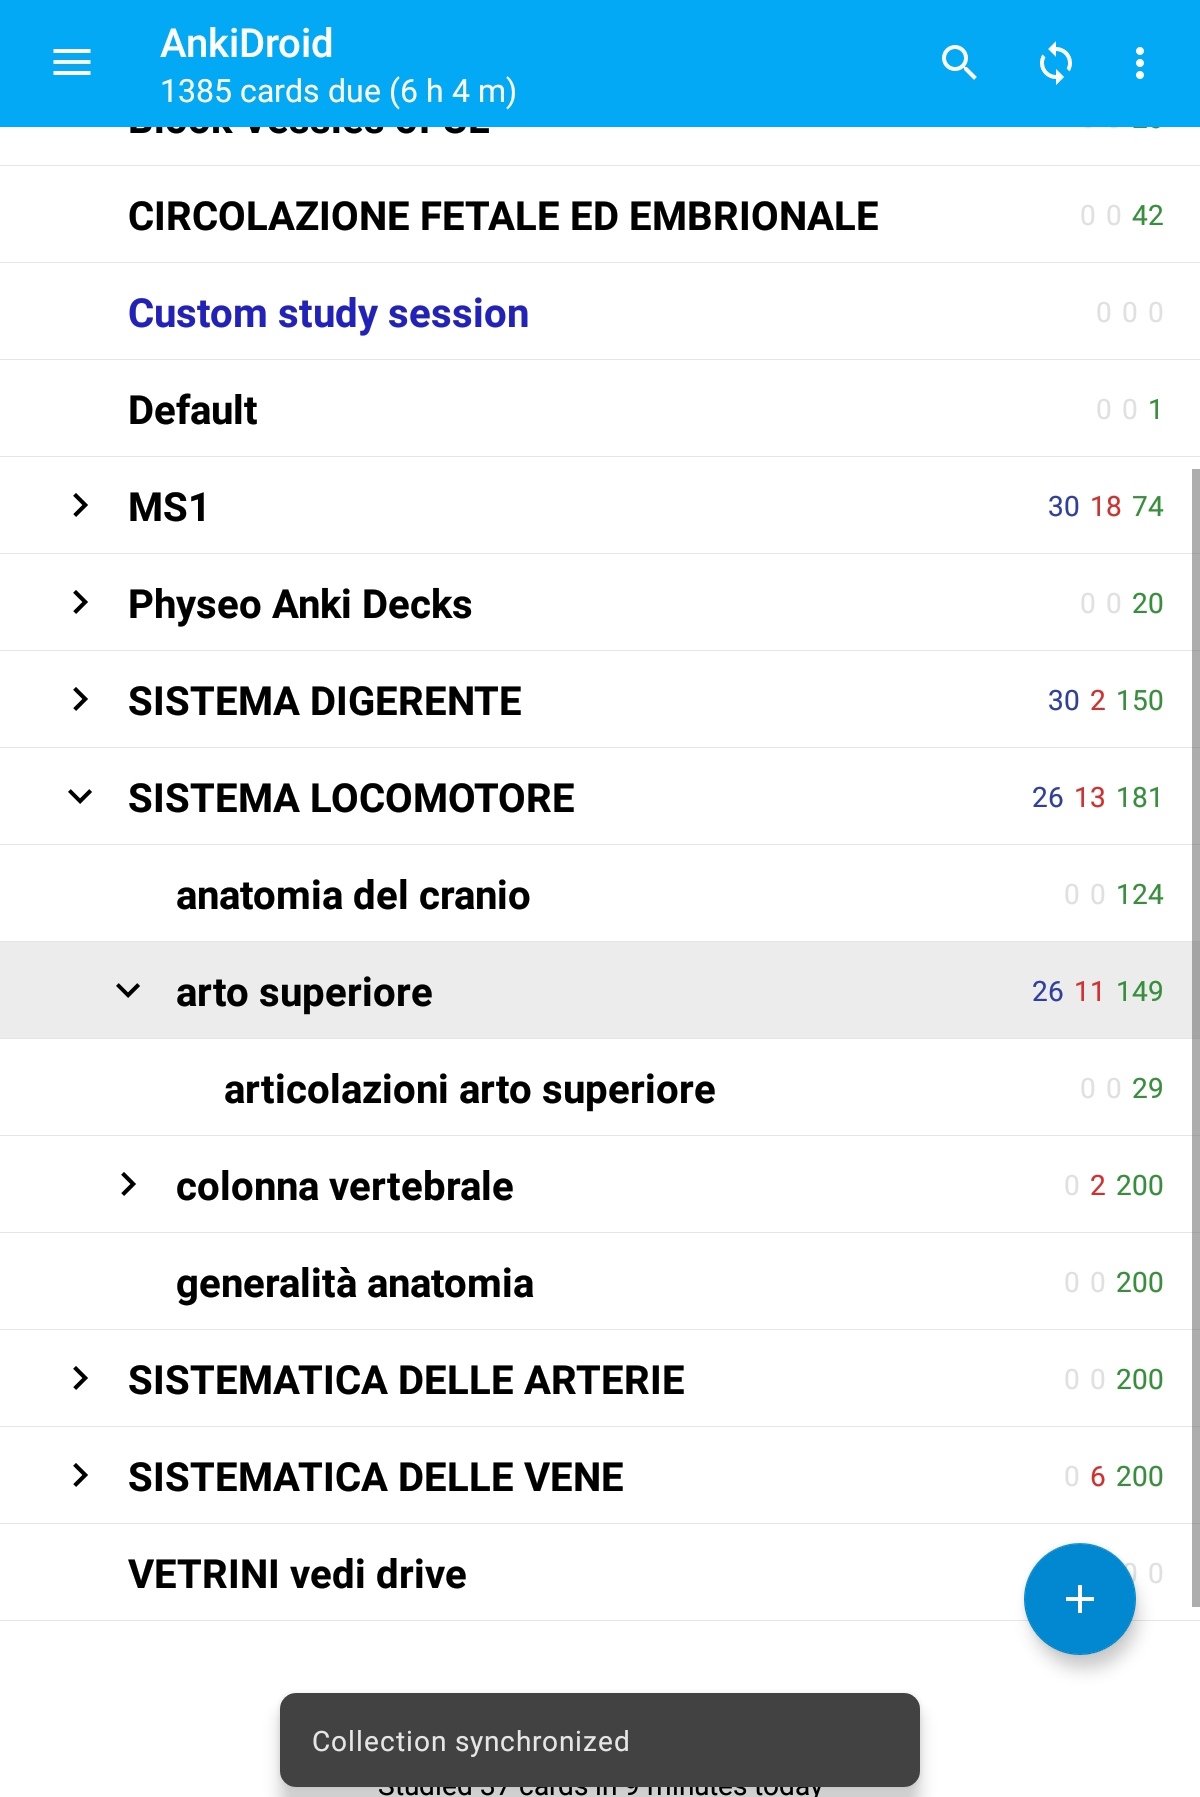Expand the SISTEMA DIGERENTE deck
This screenshot has height=1797, width=1200.
point(80,700)
